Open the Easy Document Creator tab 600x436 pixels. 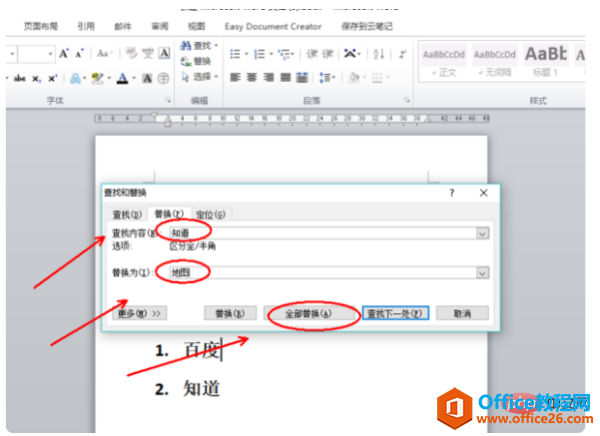point(273,26)
